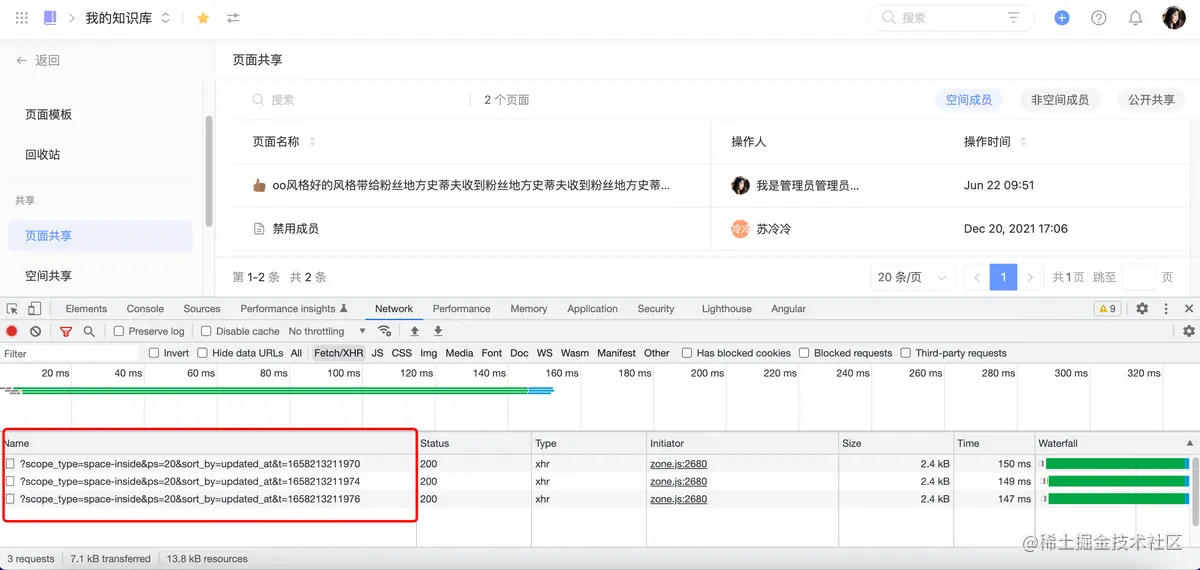The image size is (1200, 570).
Task: Sort by Waterfall column arrow
Action: pyautogui.click(x=1190, y=443)
